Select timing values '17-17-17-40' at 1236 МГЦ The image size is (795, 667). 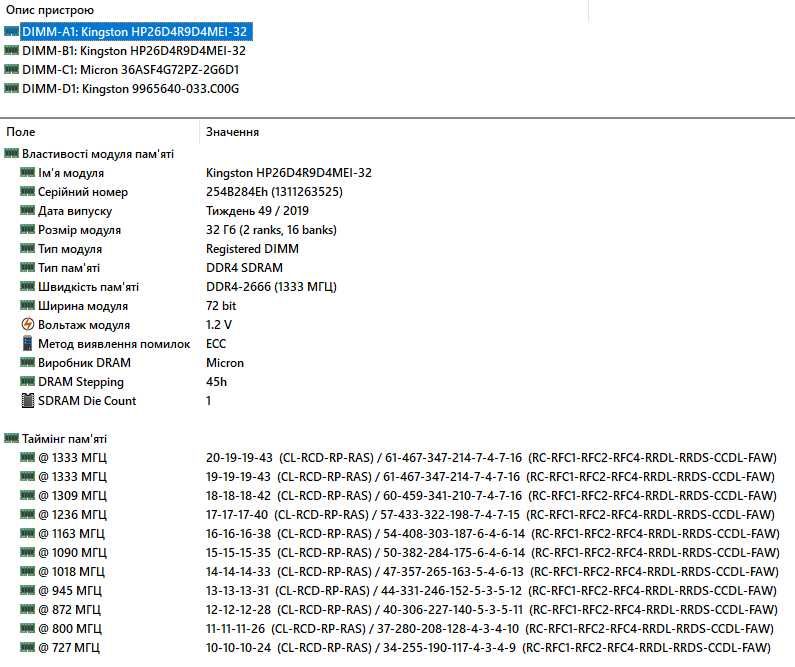(x=237, y=515)
